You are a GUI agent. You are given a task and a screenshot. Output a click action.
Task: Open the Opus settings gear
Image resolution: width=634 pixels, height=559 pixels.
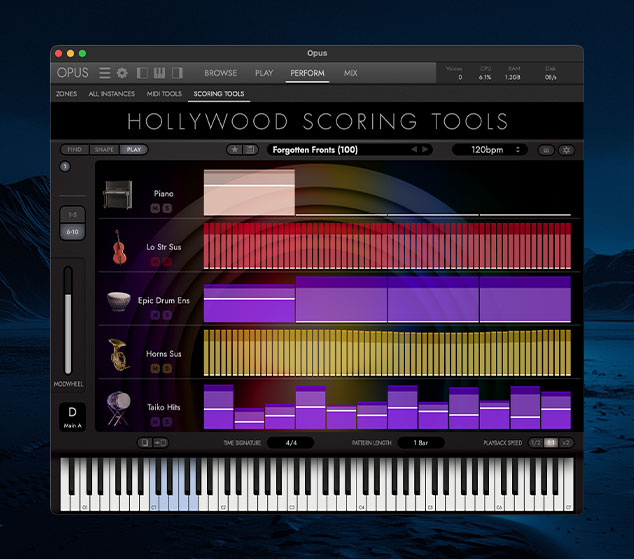pos(122,73)
